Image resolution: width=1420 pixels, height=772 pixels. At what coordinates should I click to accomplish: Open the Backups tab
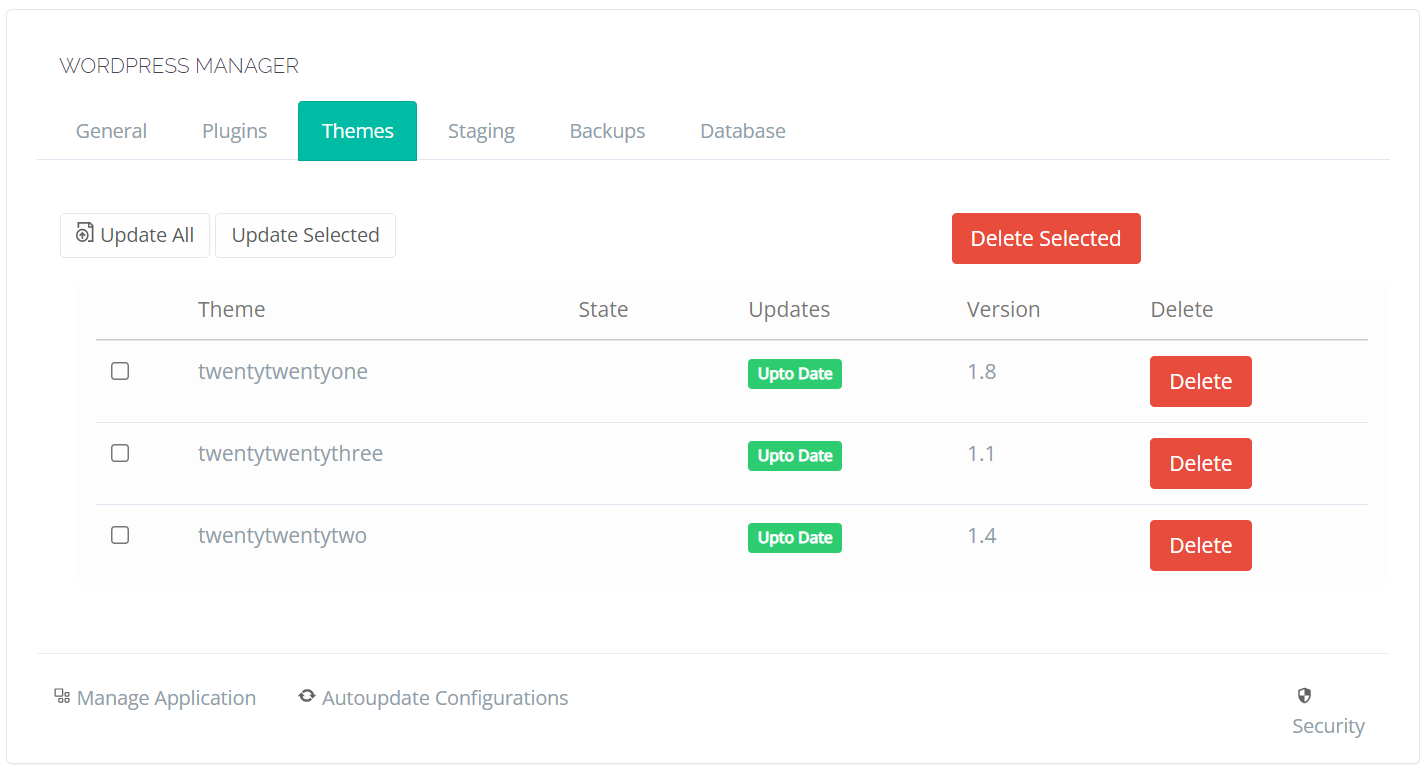coord(608,131)
